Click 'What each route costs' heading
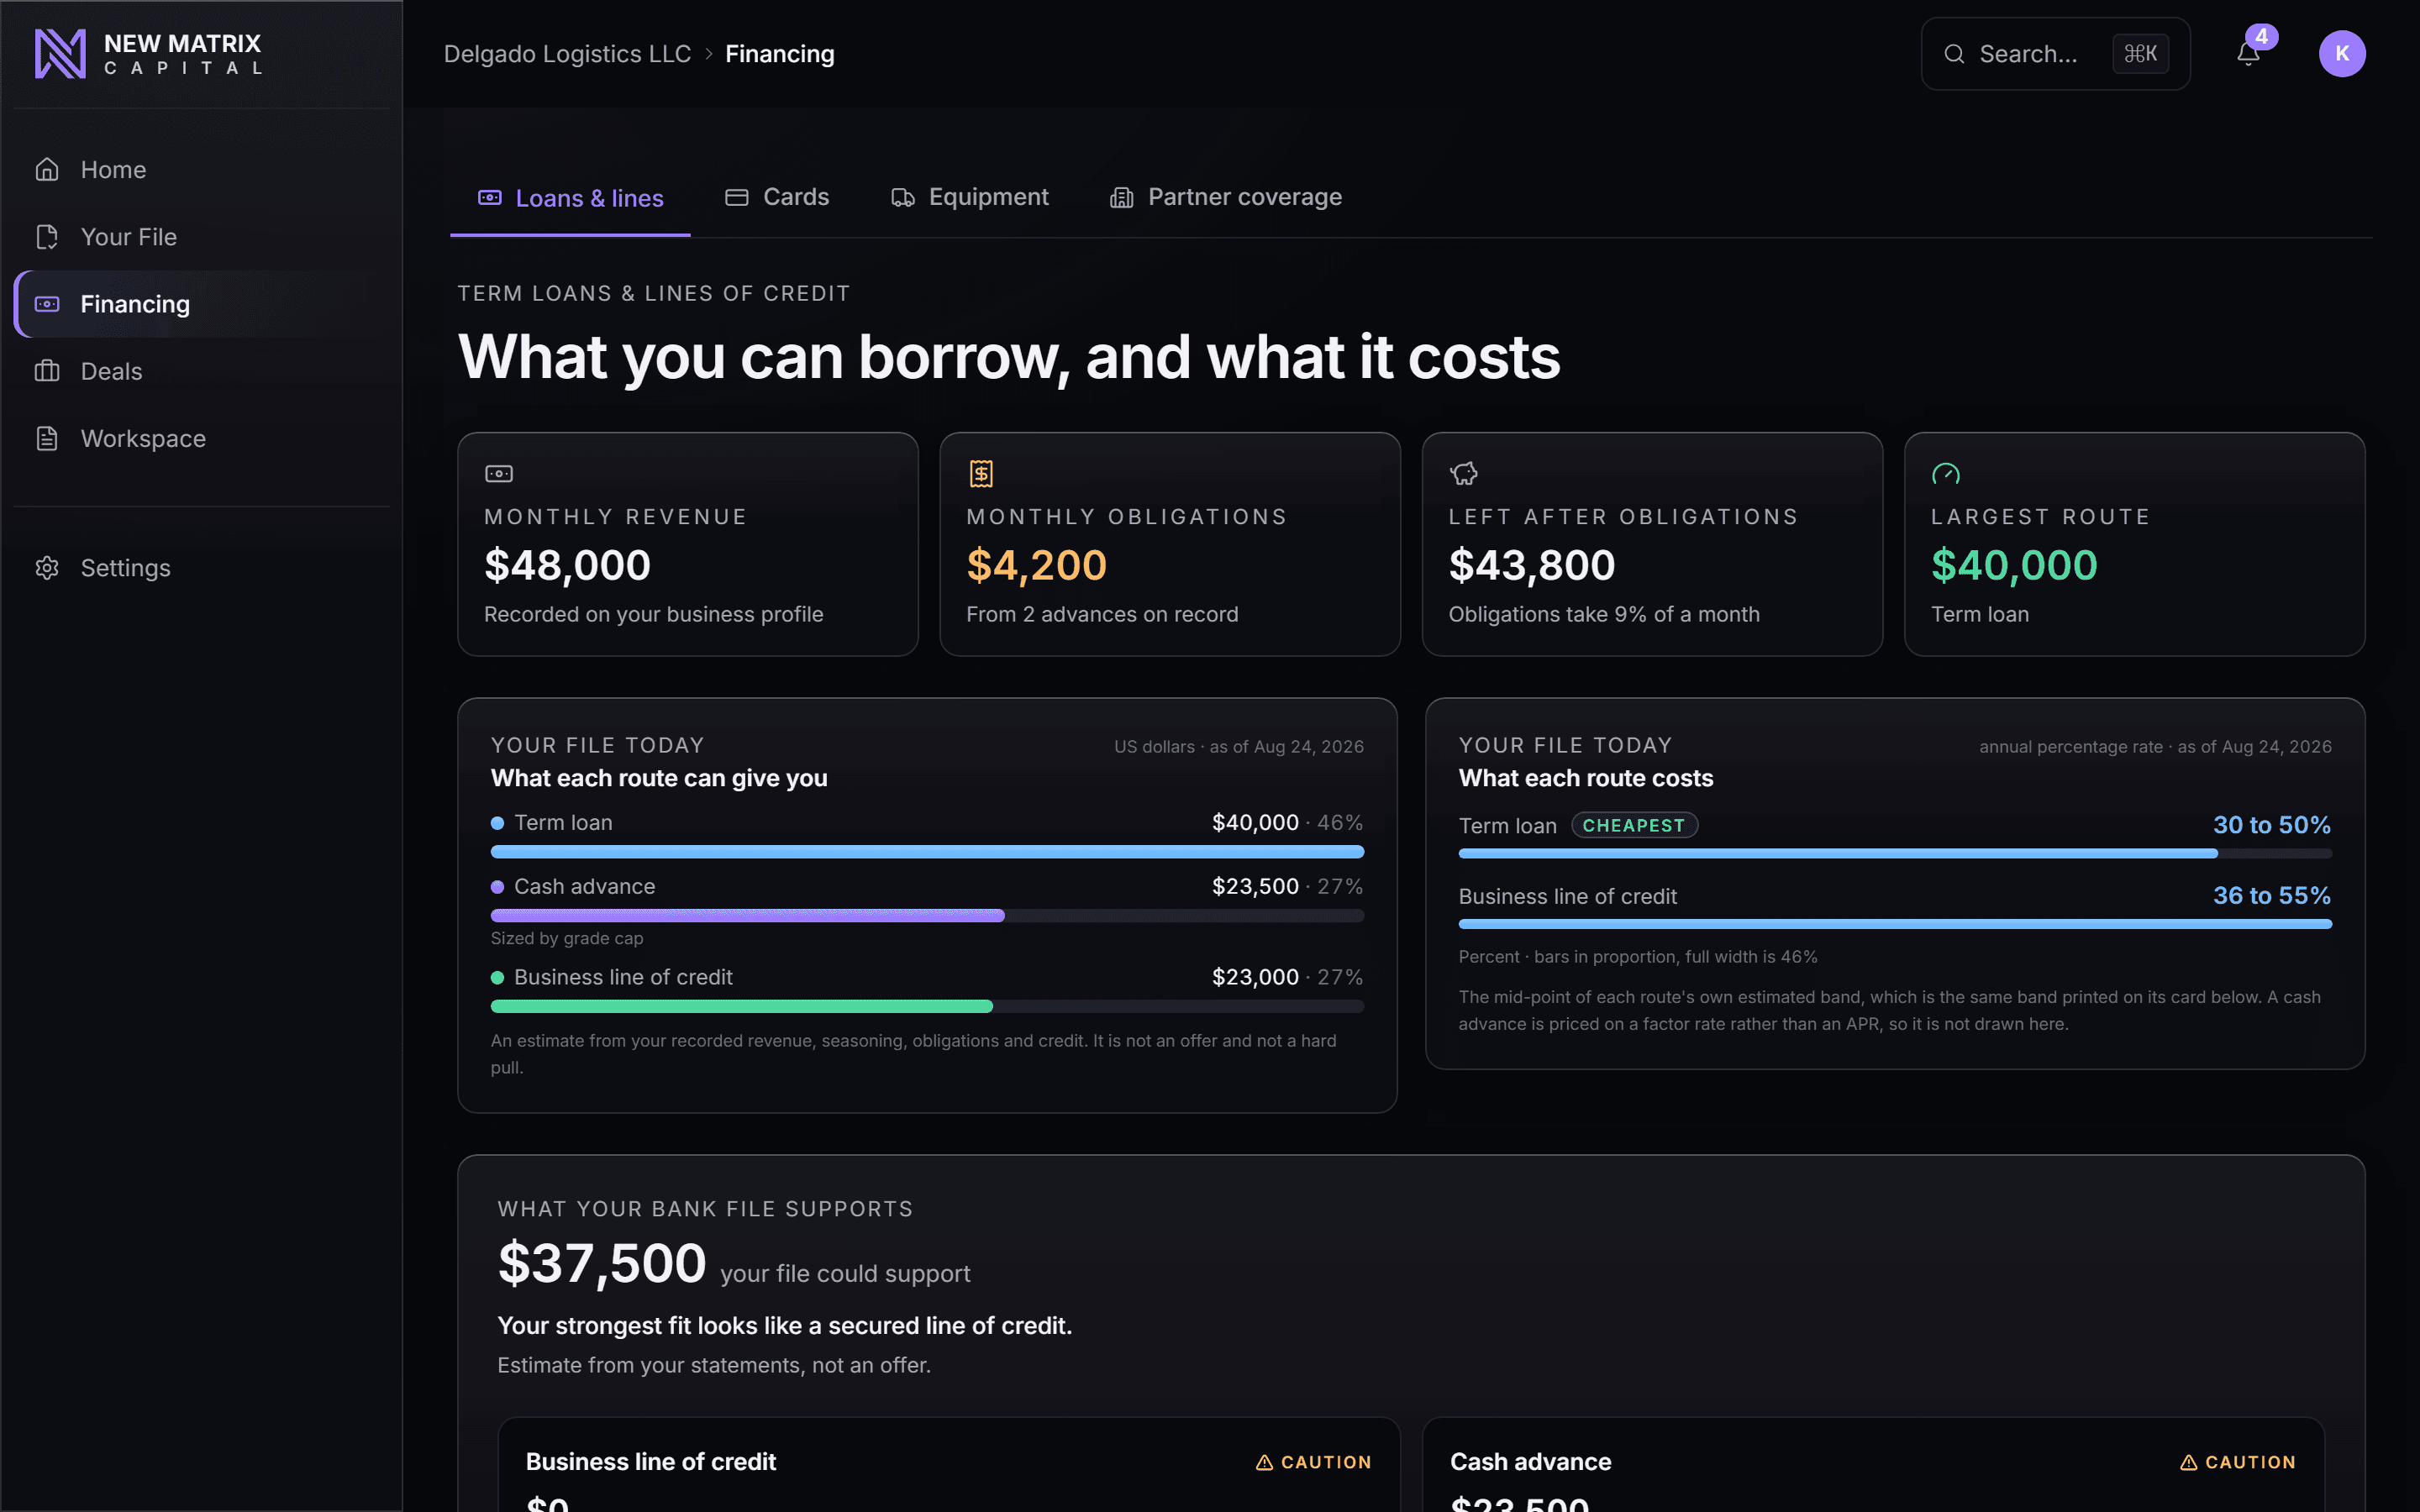The image size is (2420, 1512). tap(1585, 778)
